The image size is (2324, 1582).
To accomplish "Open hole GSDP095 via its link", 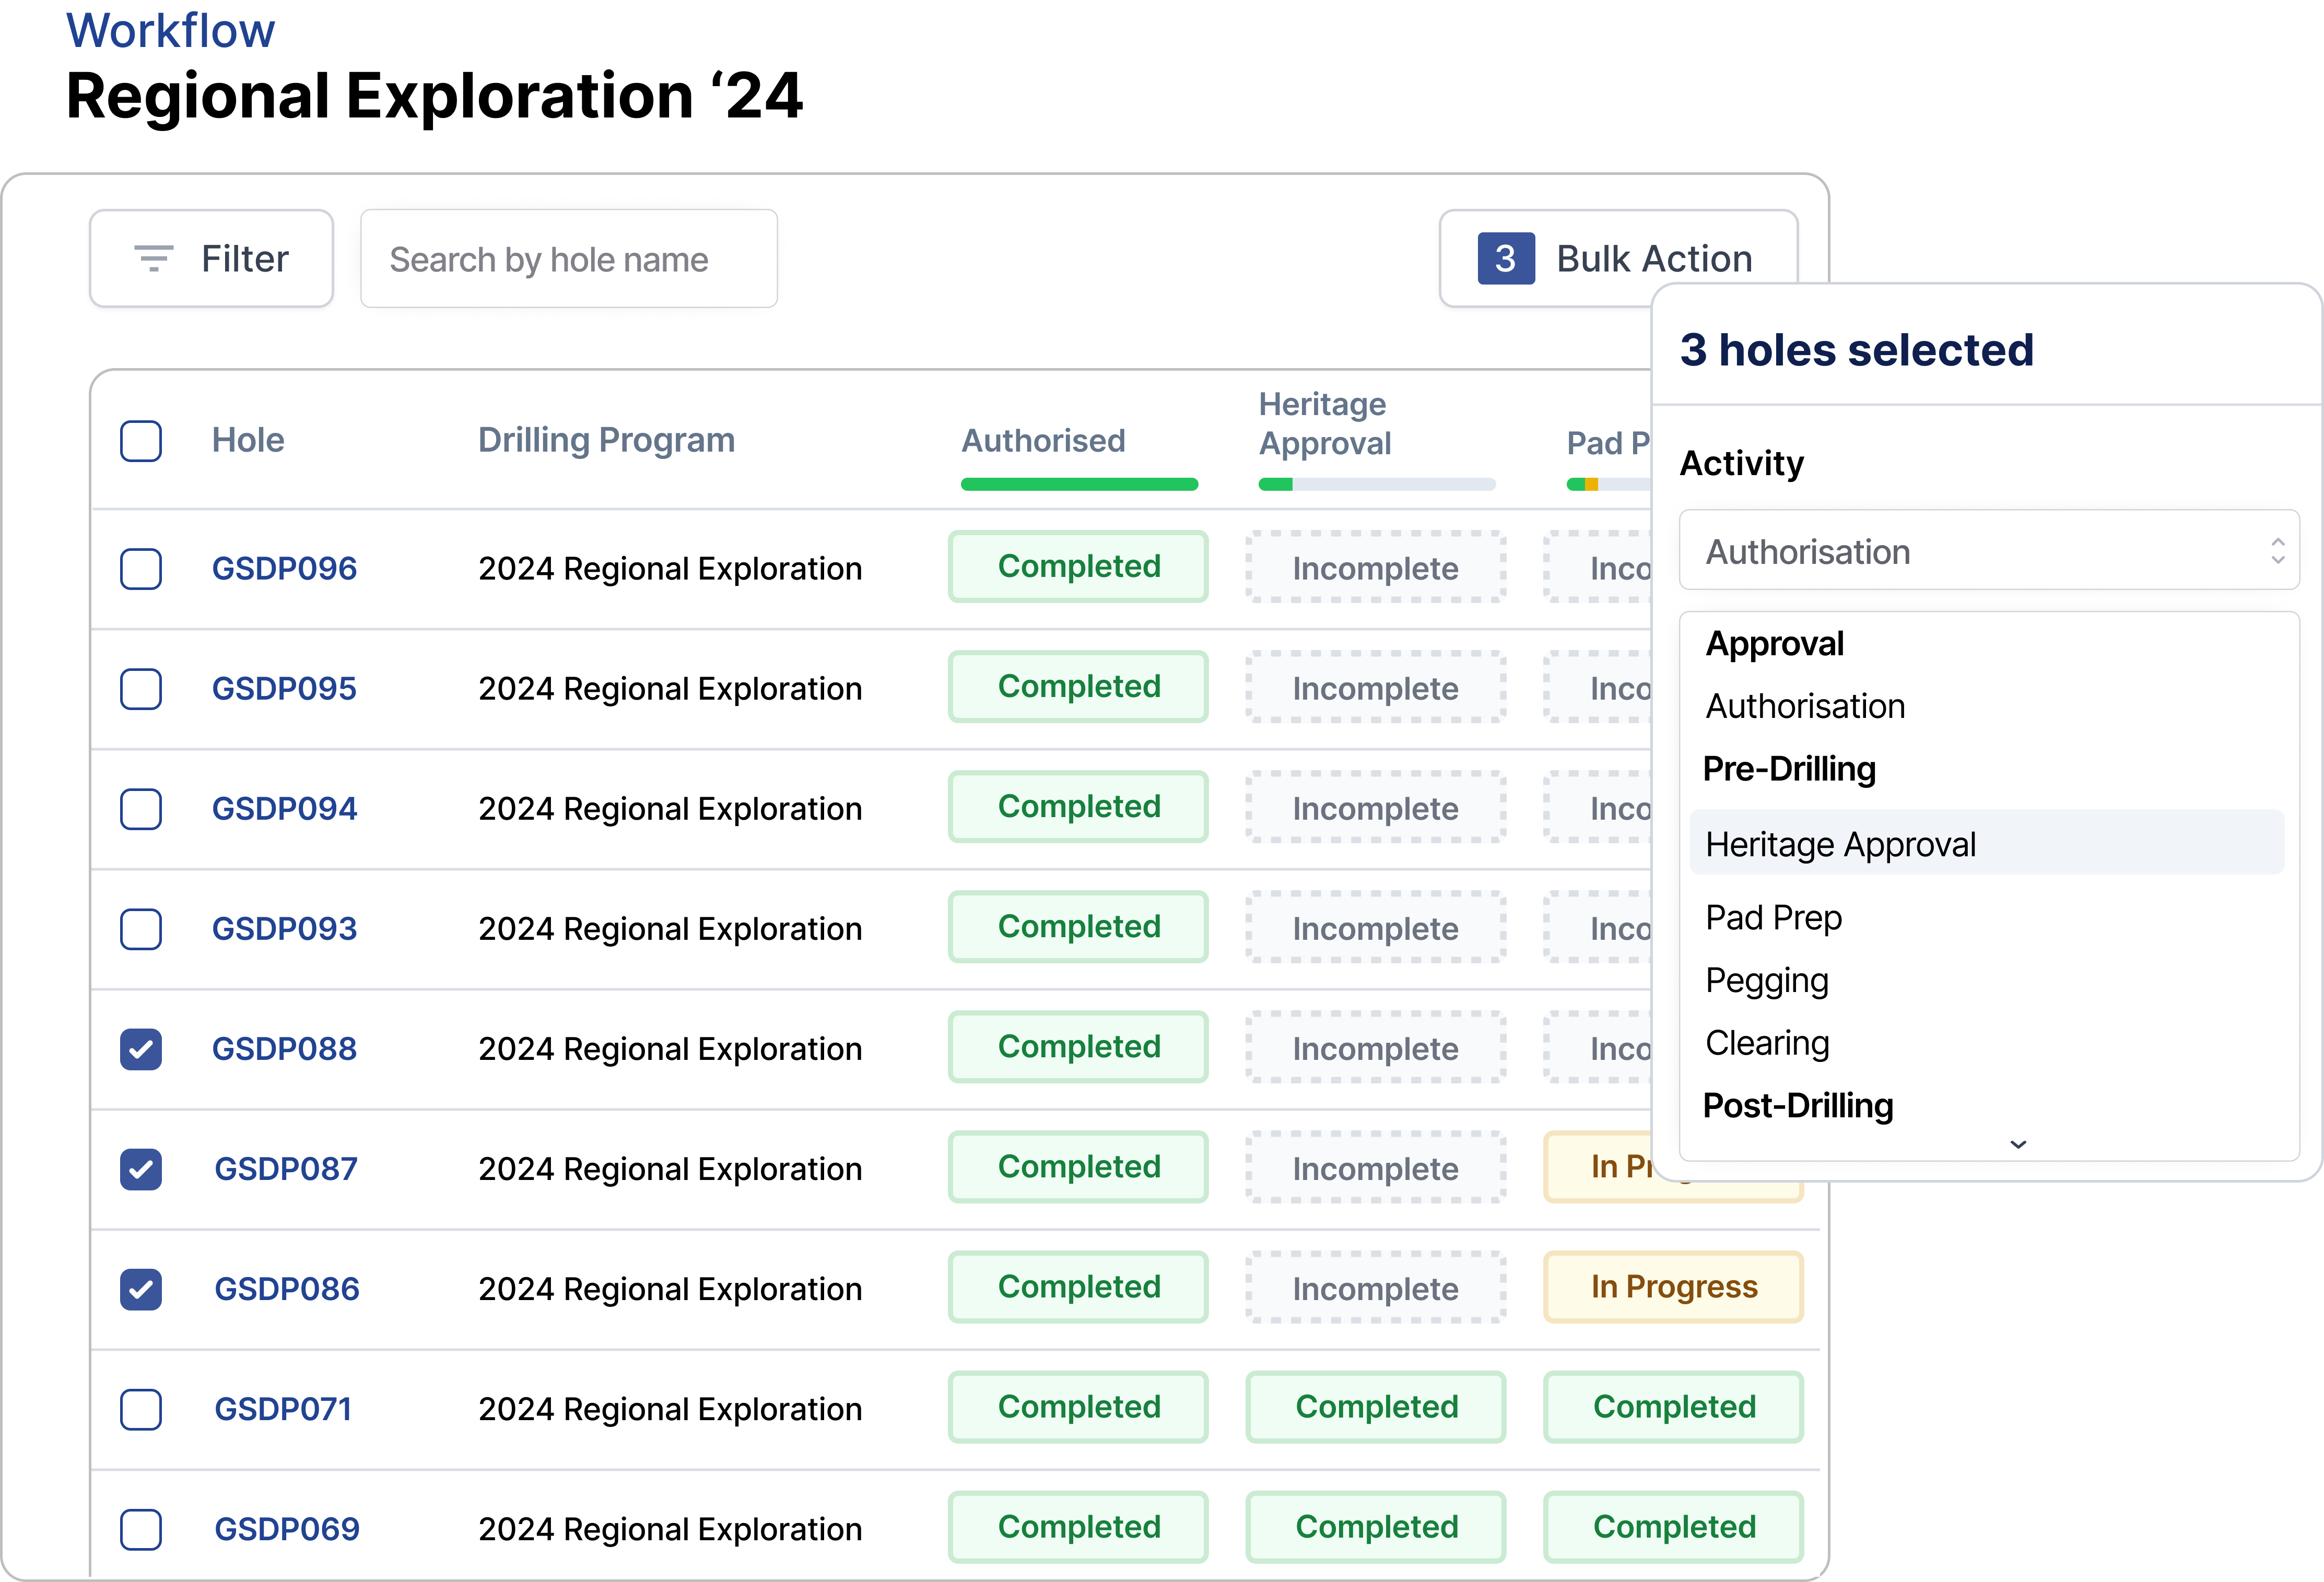I will tap(284, 688).
